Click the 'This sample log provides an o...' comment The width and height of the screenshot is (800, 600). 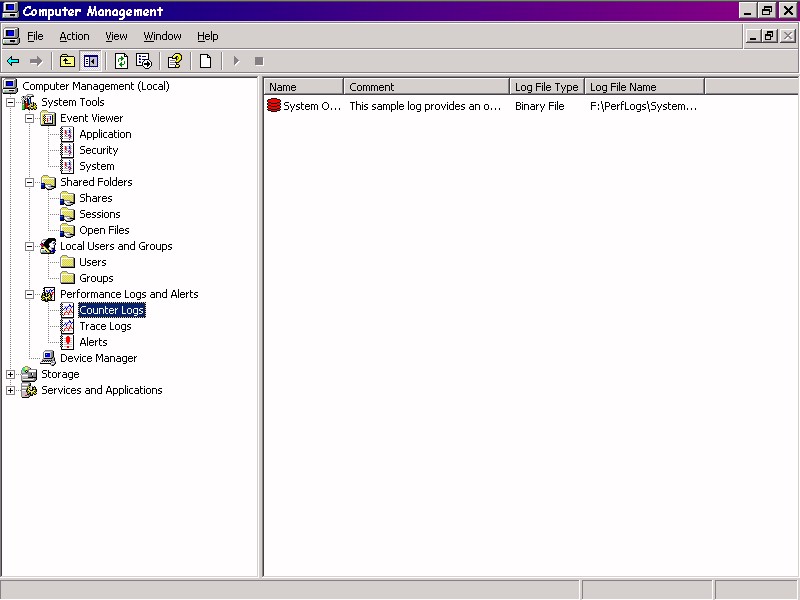425,106
